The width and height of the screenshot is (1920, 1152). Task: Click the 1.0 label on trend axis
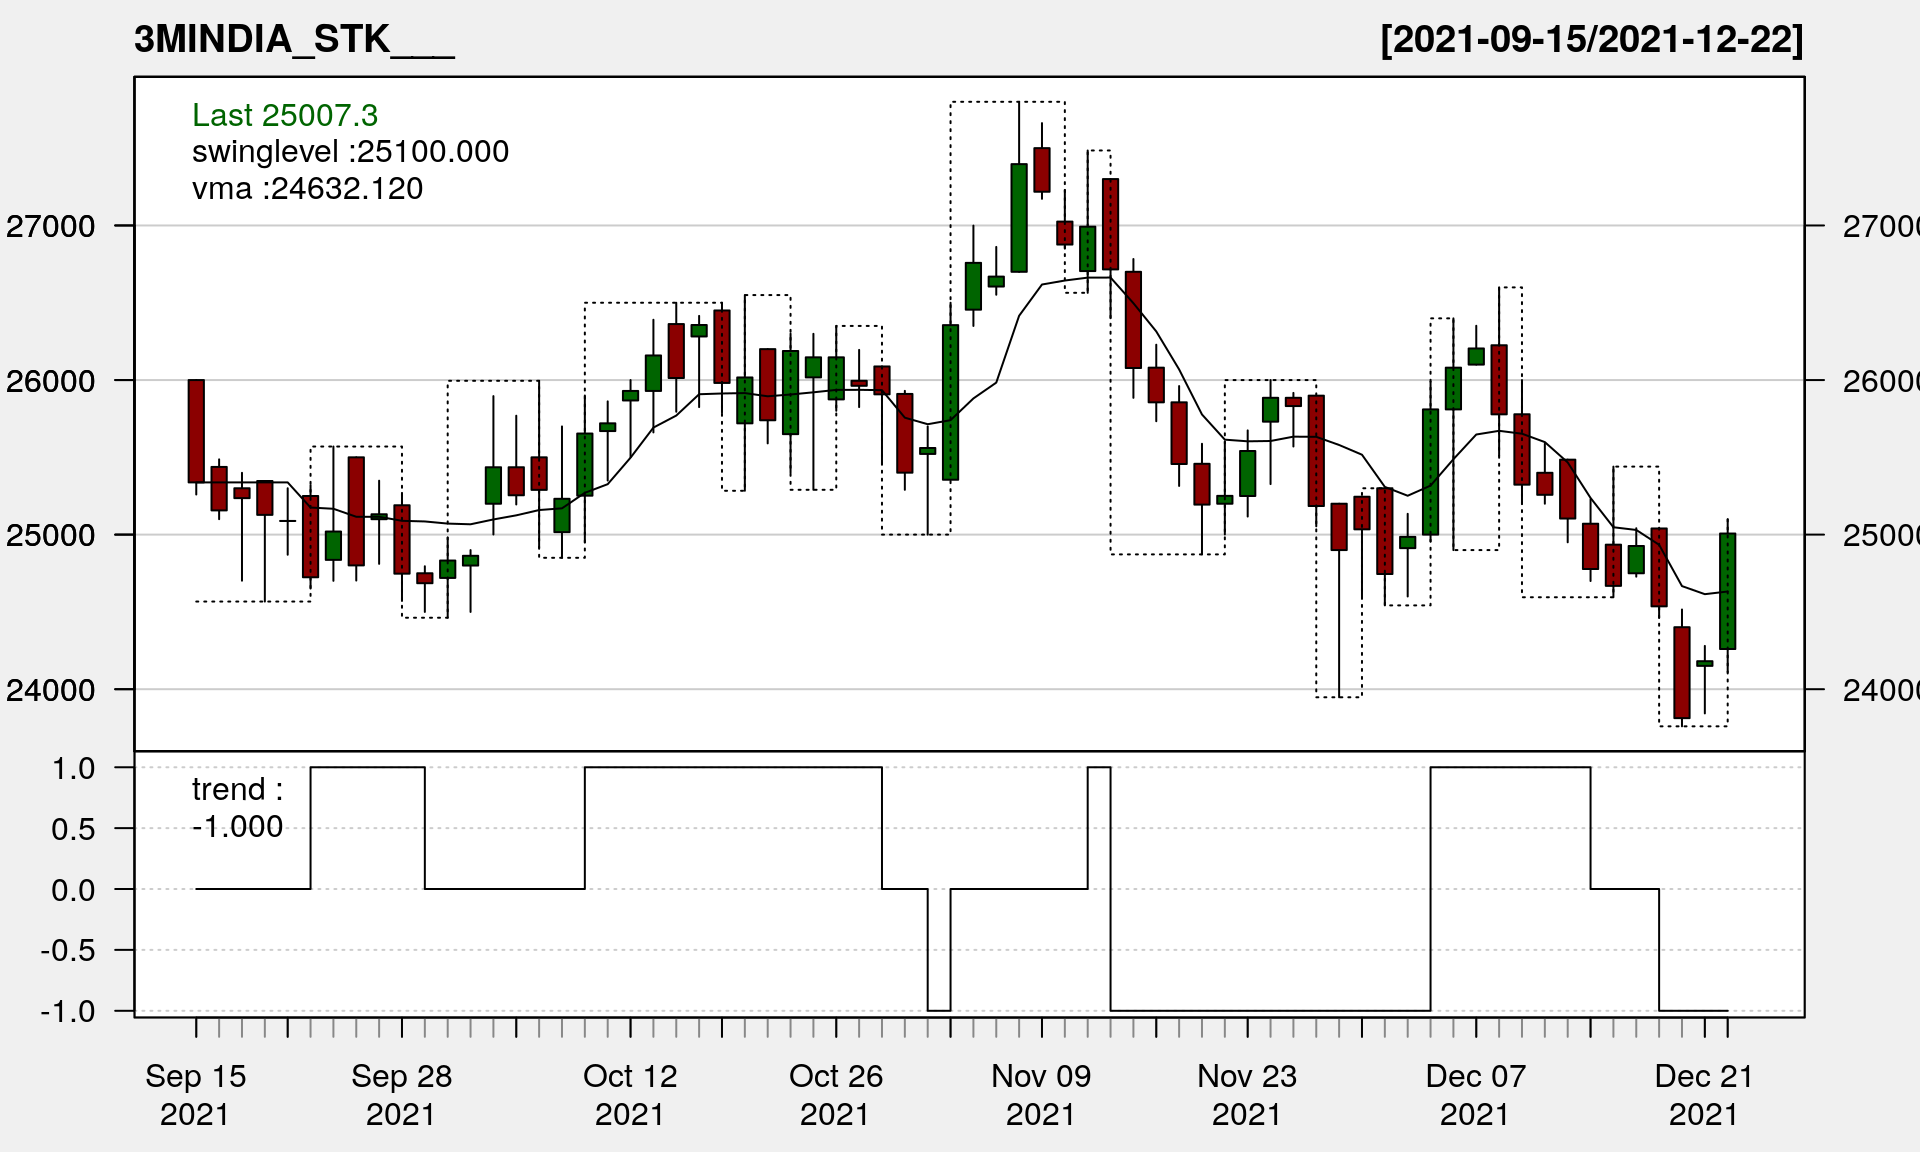click(x=73, y=768)
